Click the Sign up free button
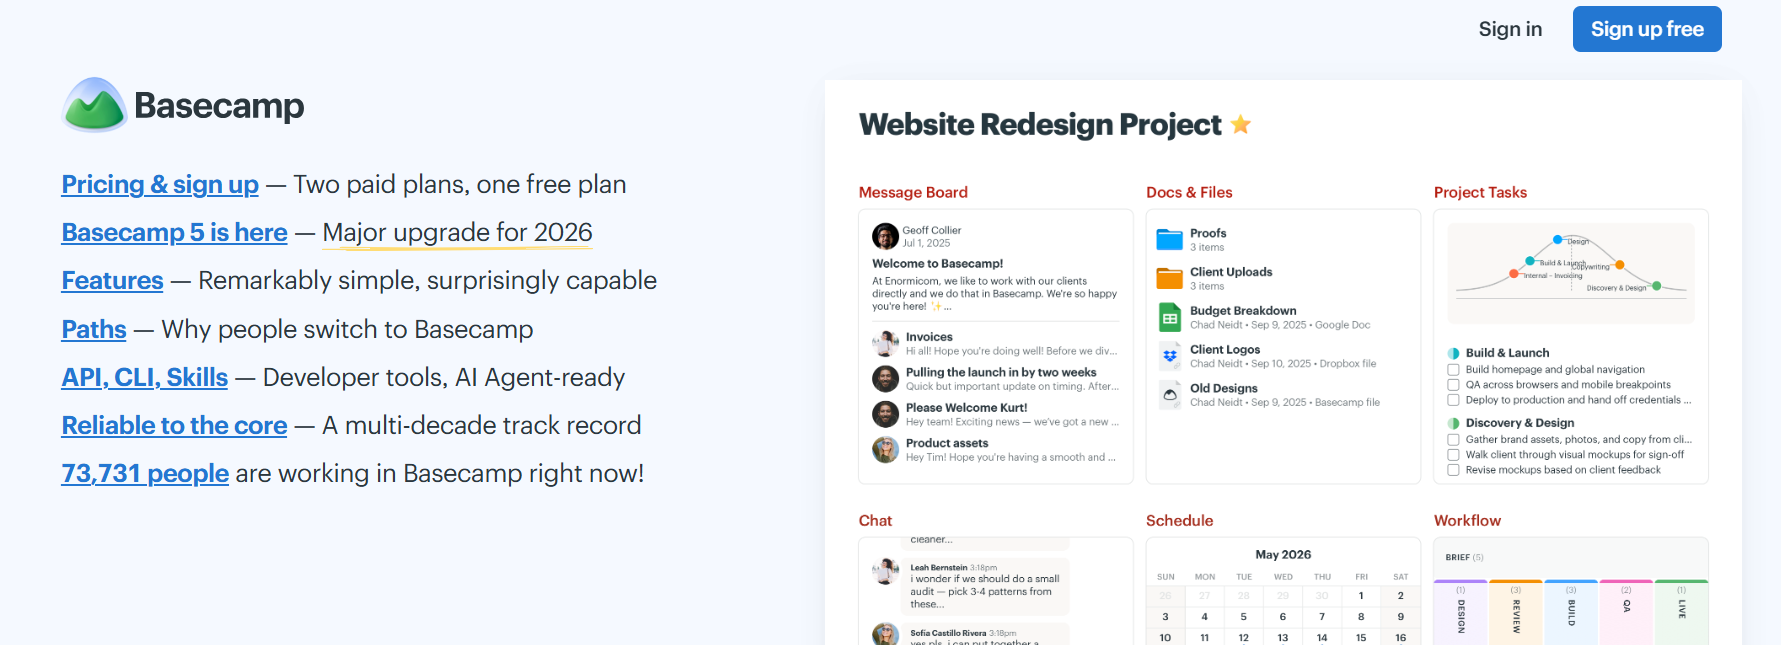The height and width of the screenshot is (645, 1781). (x=1647, y=29)
